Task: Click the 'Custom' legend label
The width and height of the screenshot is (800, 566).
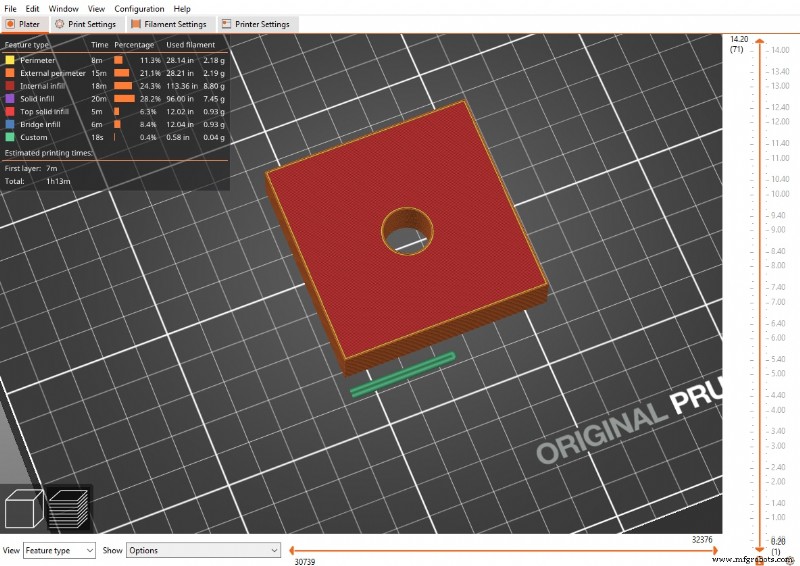Action: 34,137
